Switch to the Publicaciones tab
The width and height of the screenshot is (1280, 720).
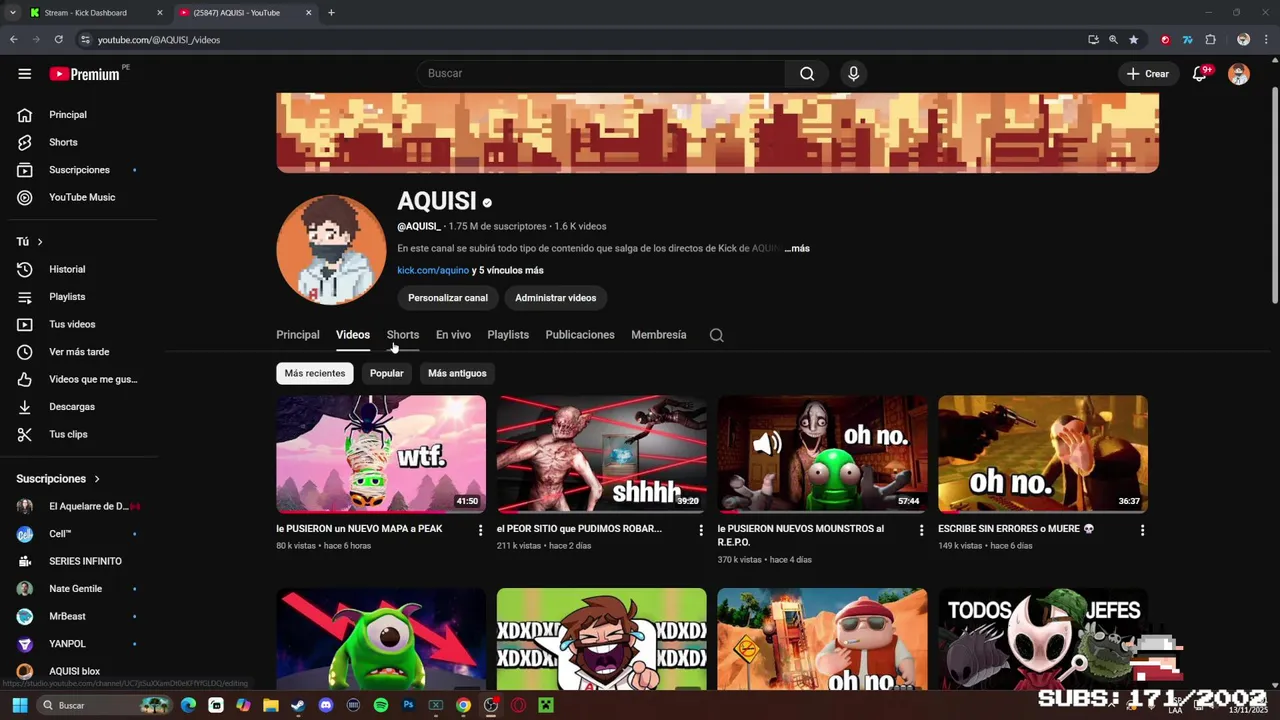coord(580,335)
